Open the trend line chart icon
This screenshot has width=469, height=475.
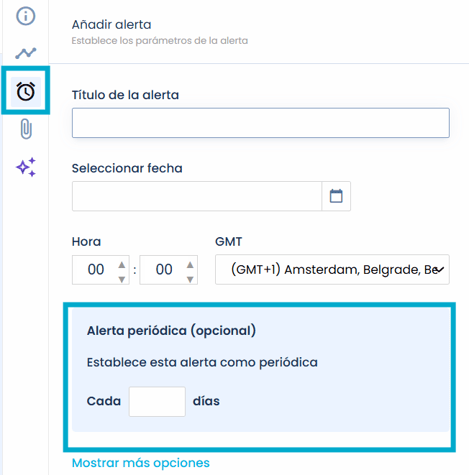[26, 53]
